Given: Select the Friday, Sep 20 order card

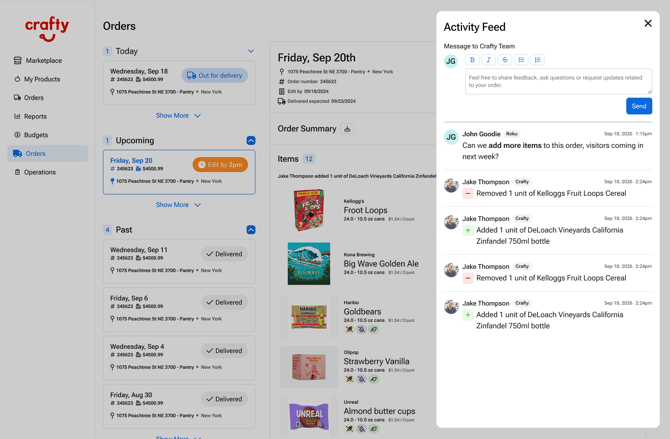Looking at the screenshot, I should [179, 172].
